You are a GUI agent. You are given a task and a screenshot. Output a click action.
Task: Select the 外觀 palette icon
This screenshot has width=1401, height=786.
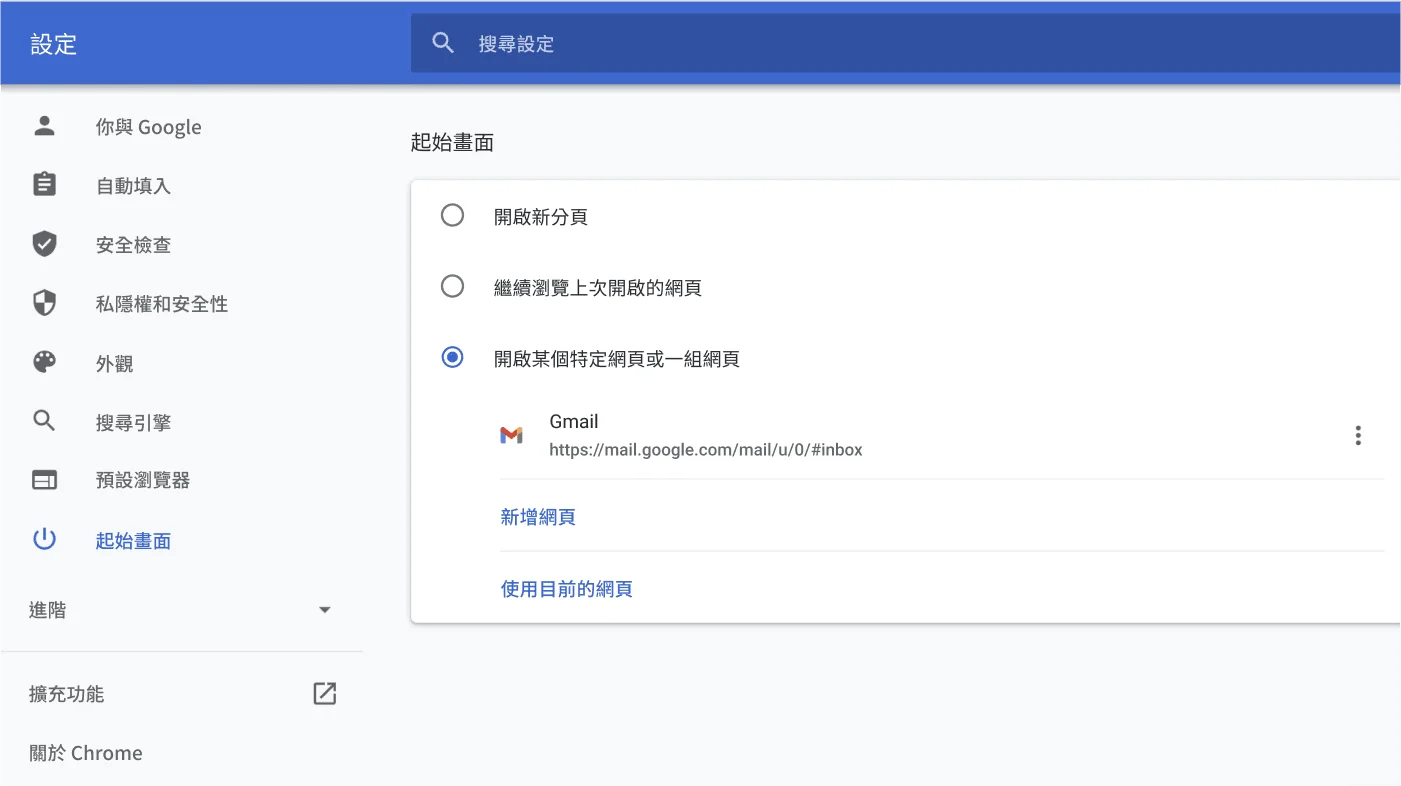pos(44,363)
